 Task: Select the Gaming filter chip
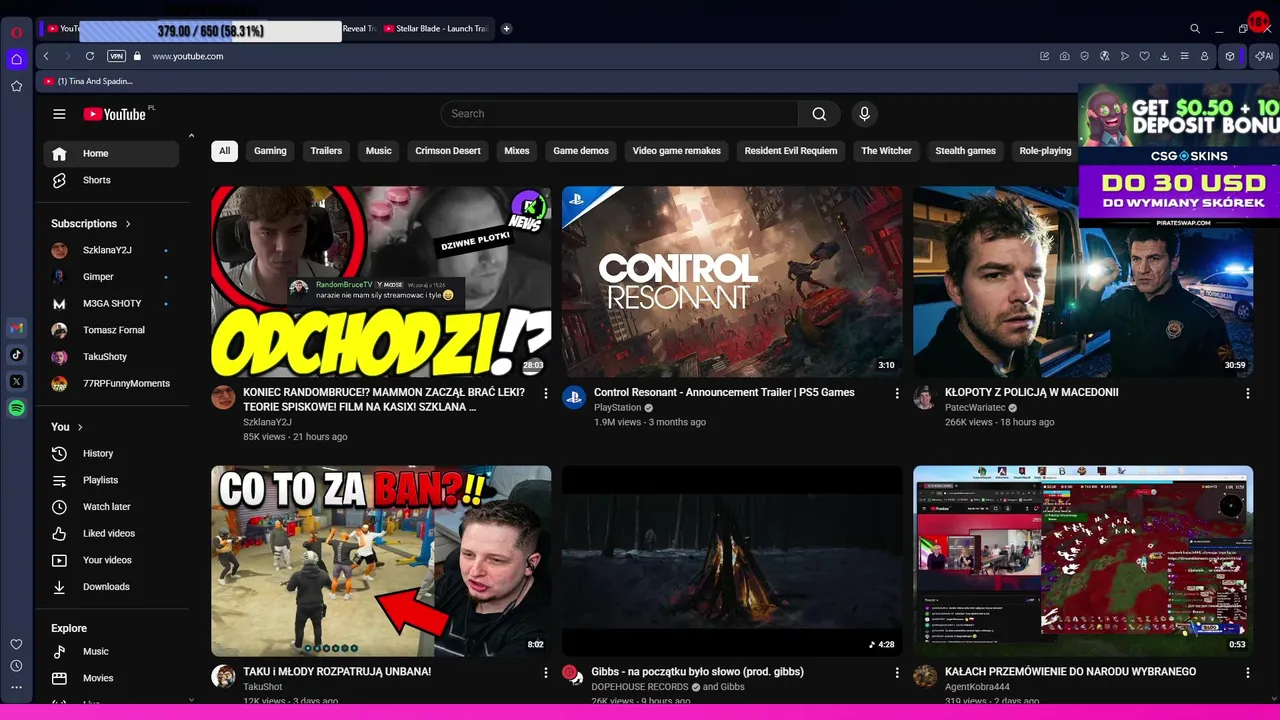click(270, 151)
